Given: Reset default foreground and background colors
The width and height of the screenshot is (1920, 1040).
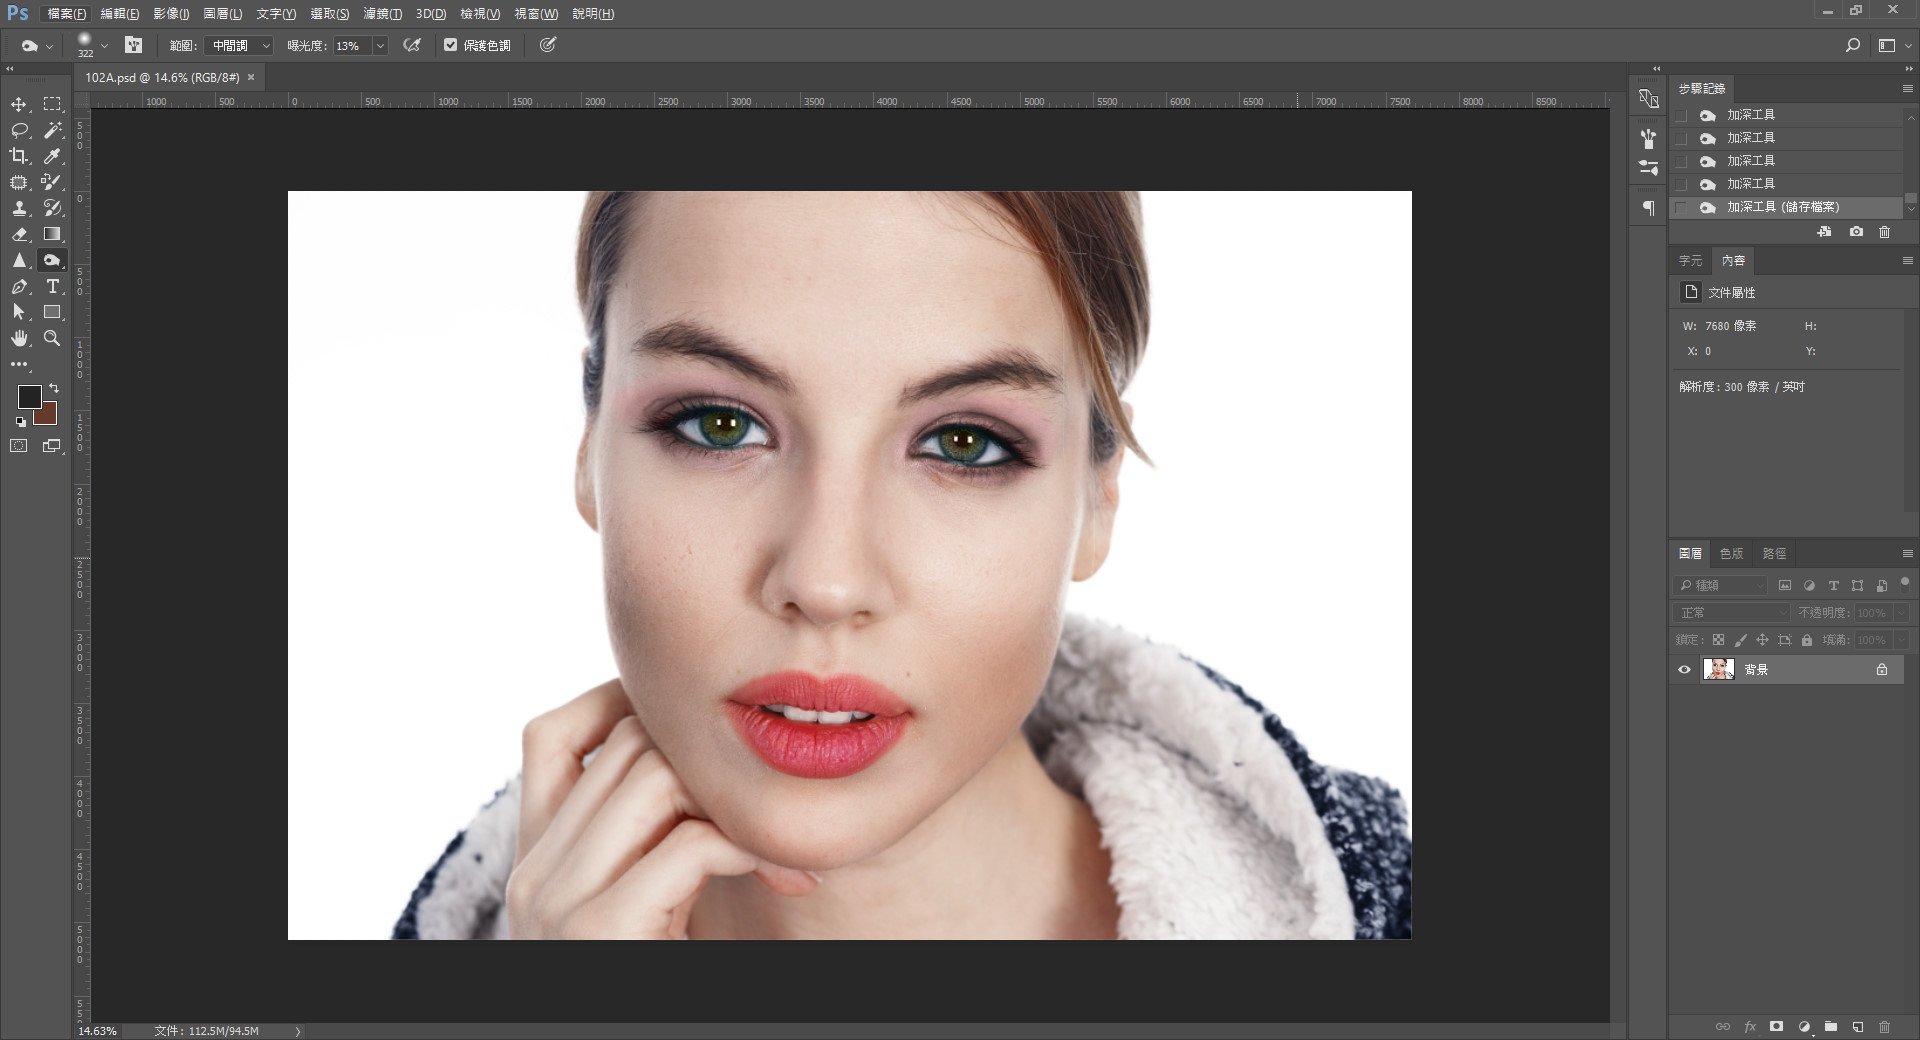Looking at the screenshot, I should point(21,421).
